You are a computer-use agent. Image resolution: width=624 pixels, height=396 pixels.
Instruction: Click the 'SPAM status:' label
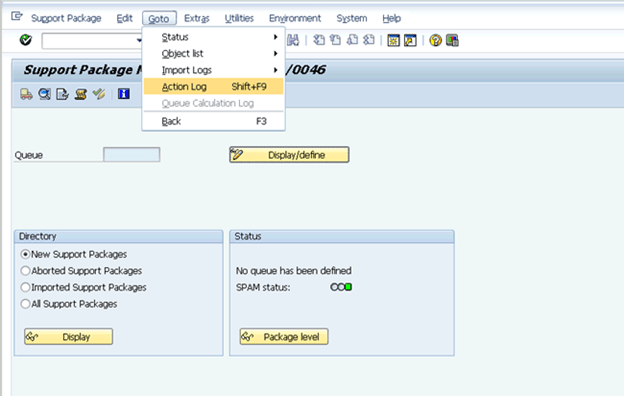click(x=263, y=287)
